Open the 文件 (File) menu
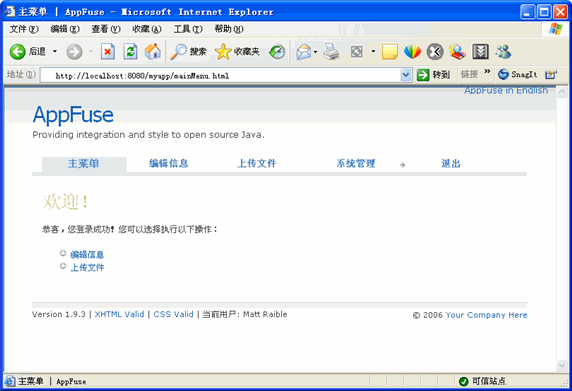The width and height of the screenshot is (572, 391). [24, 29]
